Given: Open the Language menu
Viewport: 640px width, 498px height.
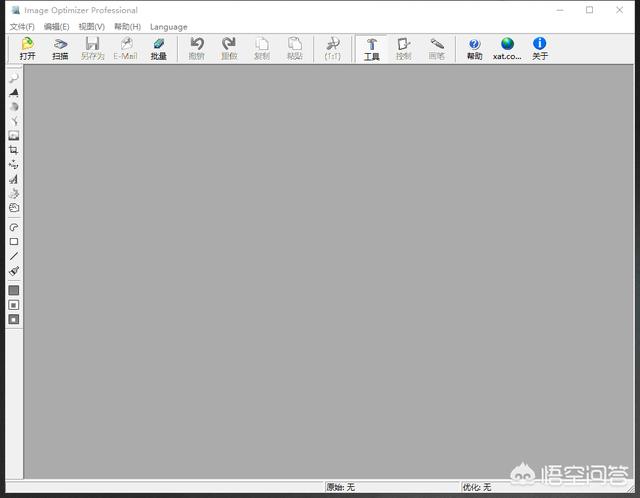Looking at the screenshot, I should click(169, 27).
